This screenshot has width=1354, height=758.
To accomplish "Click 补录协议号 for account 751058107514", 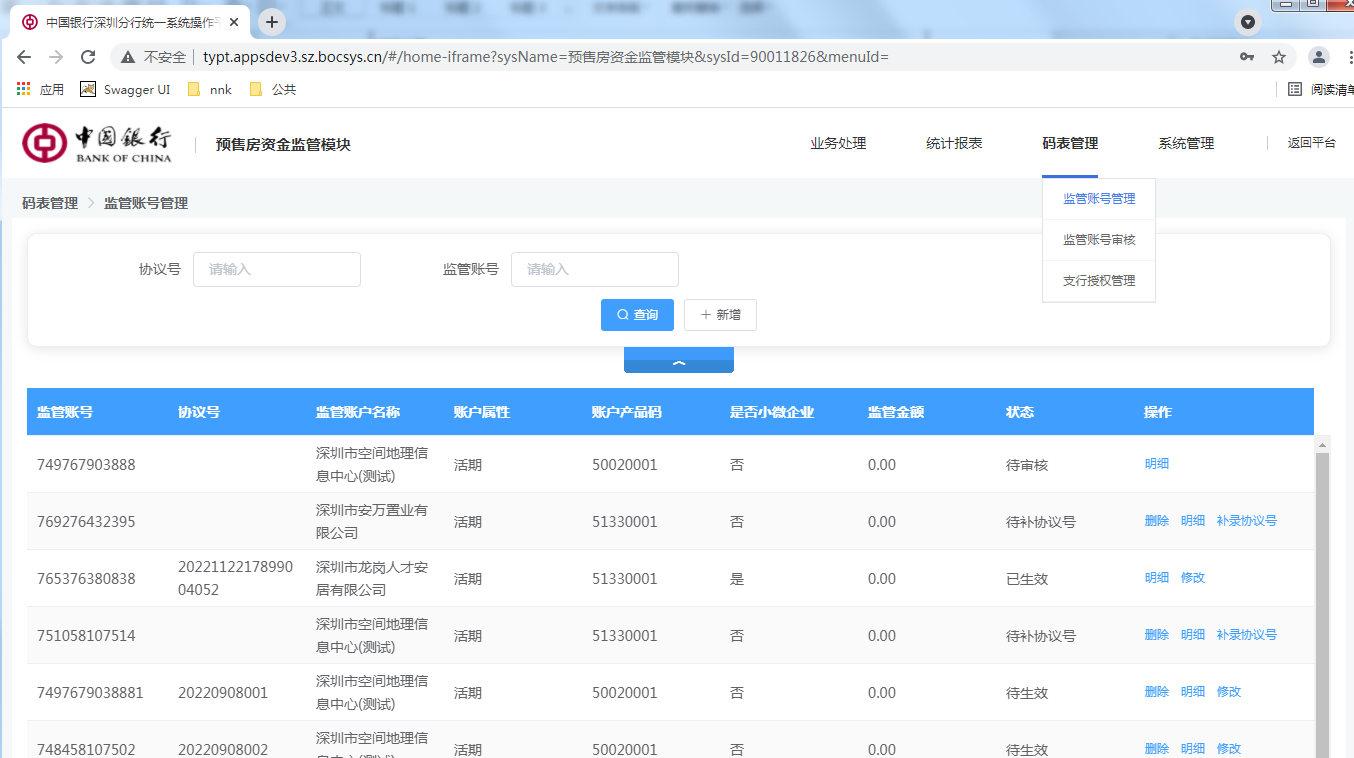I will [1247, 635].
